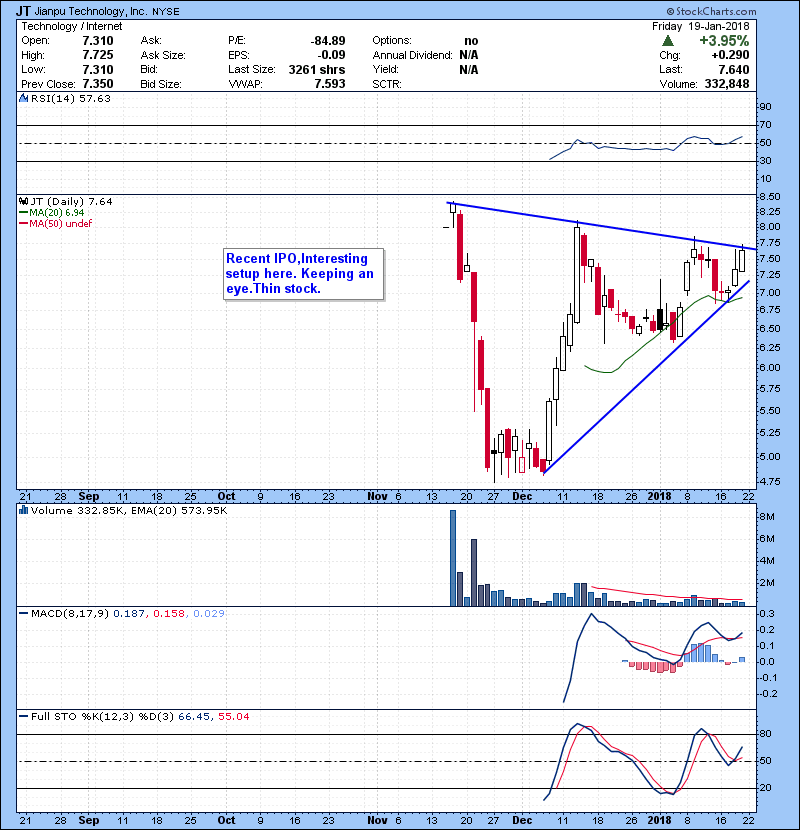Click the MACD(8,17,9) legend label
Viewport: 800px width, 830px height.
tap(70, 613)
